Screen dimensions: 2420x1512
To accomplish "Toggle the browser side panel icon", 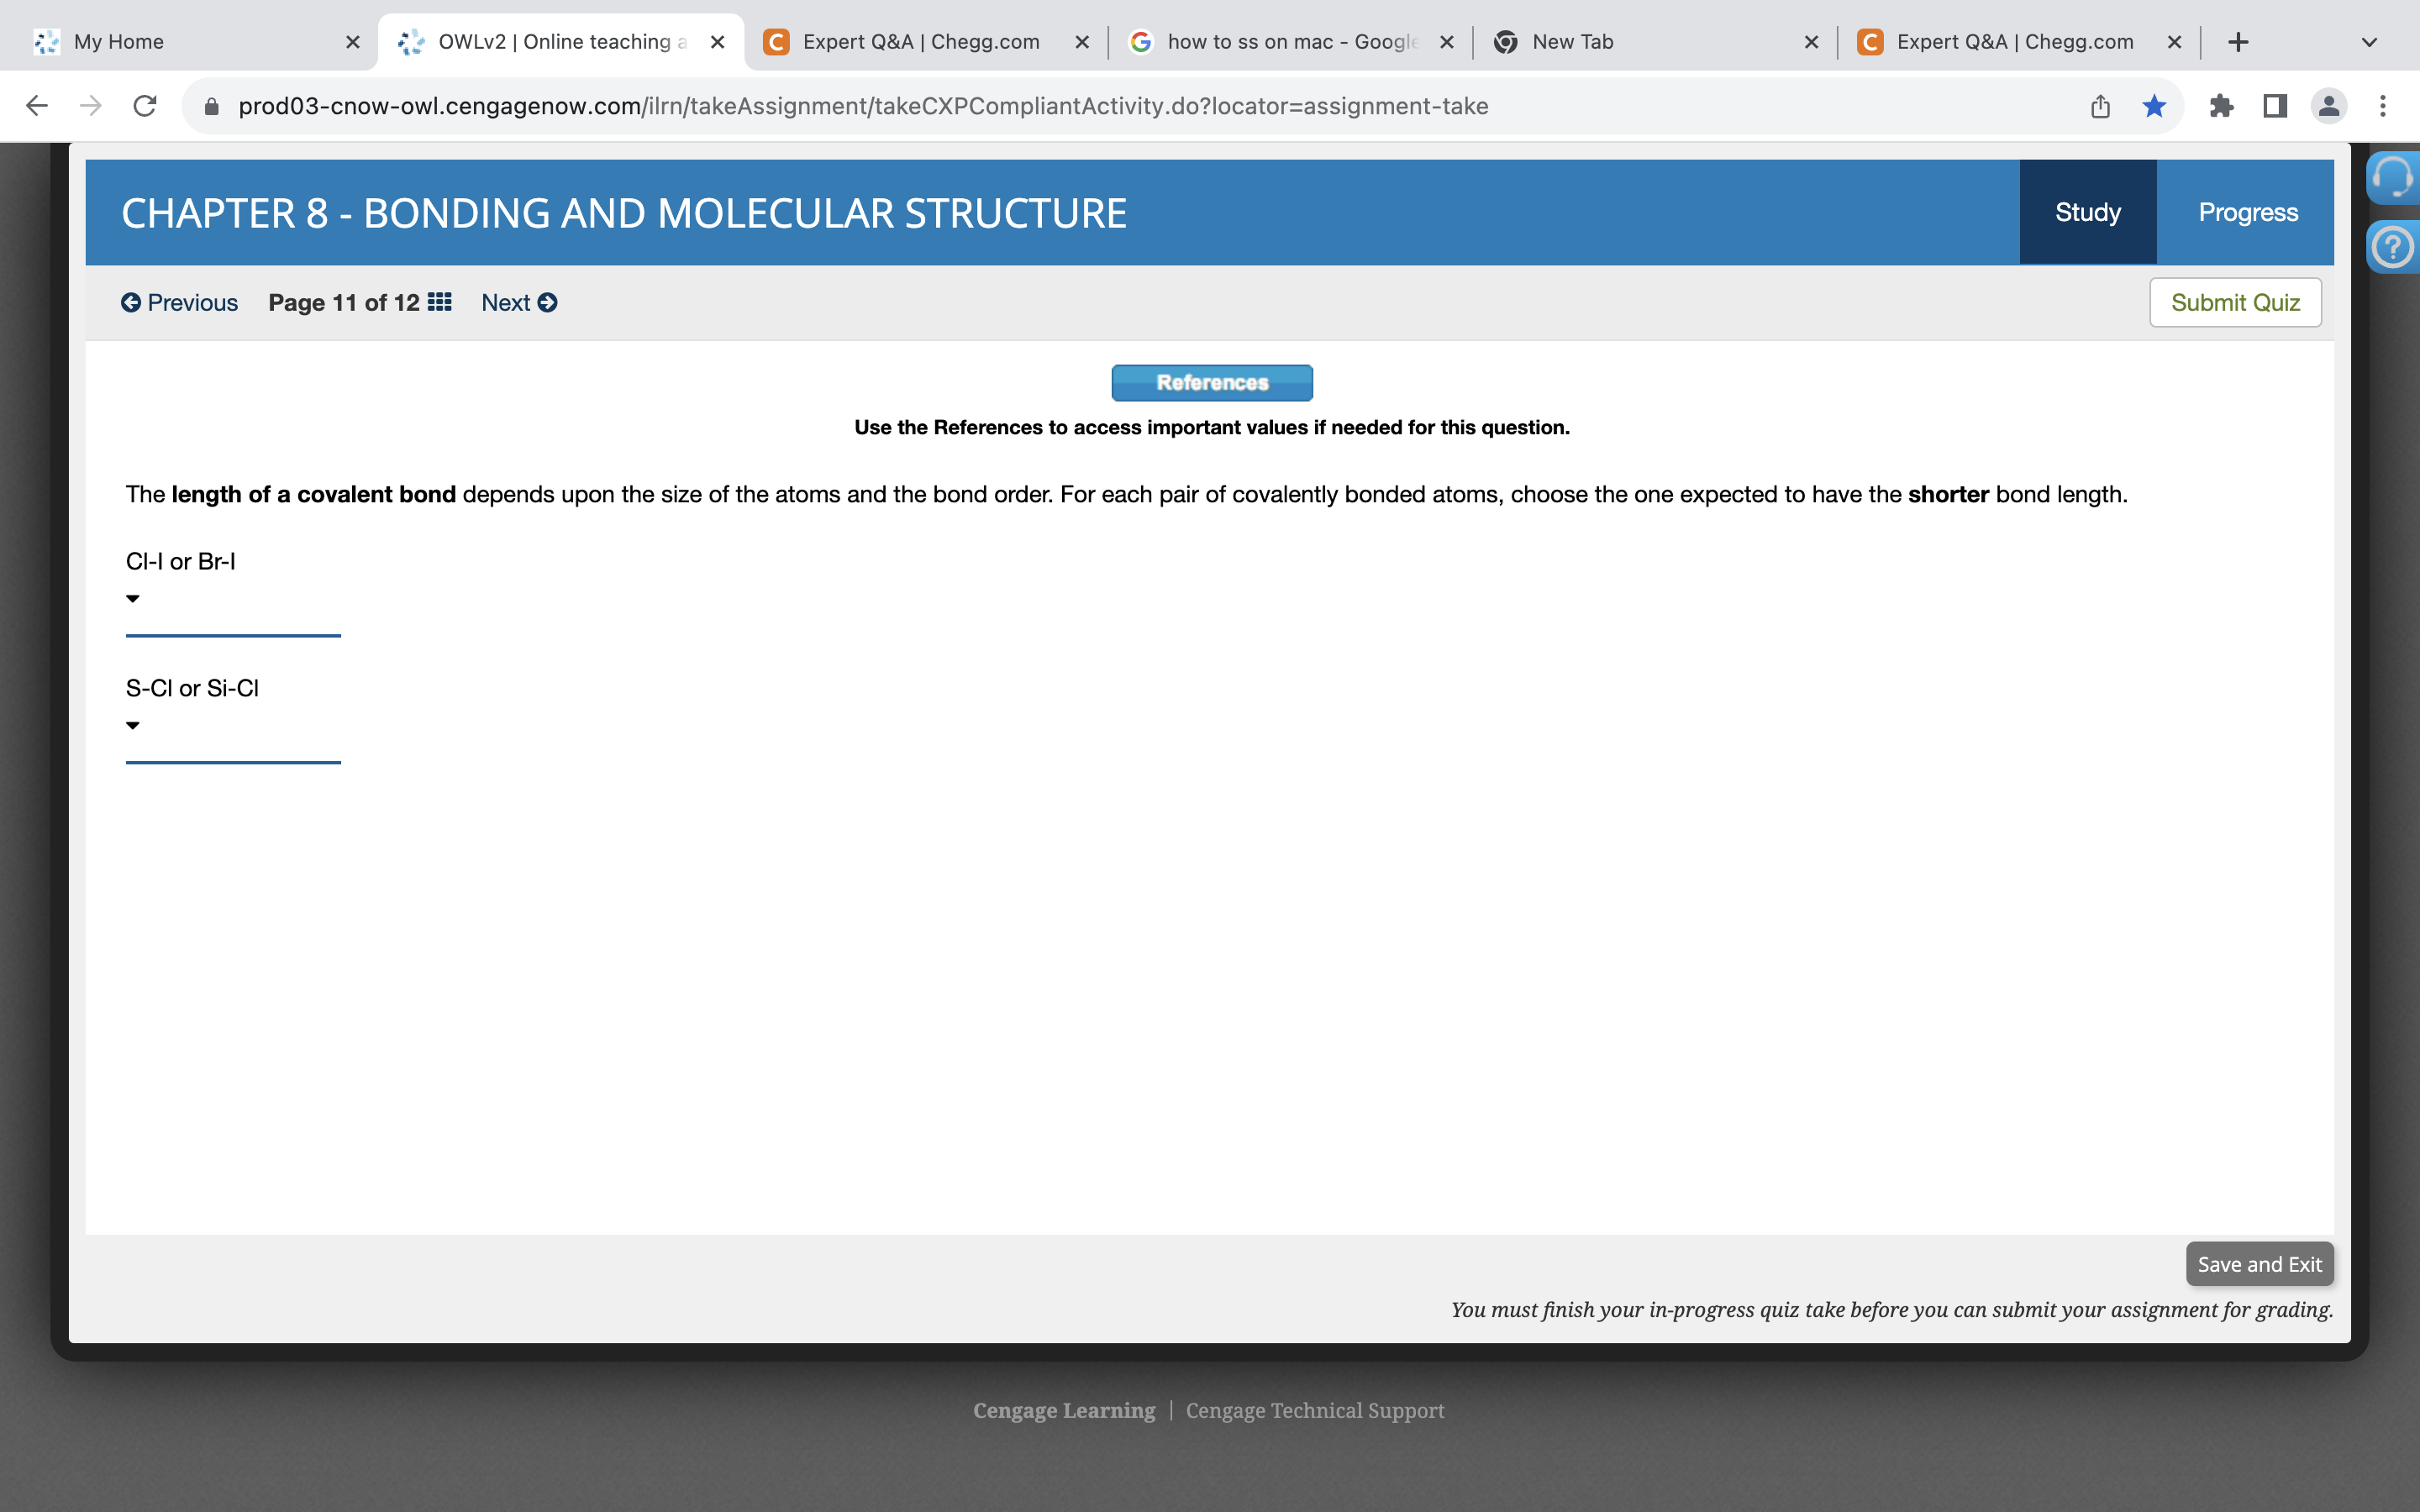I will (x=2275, y=106).
